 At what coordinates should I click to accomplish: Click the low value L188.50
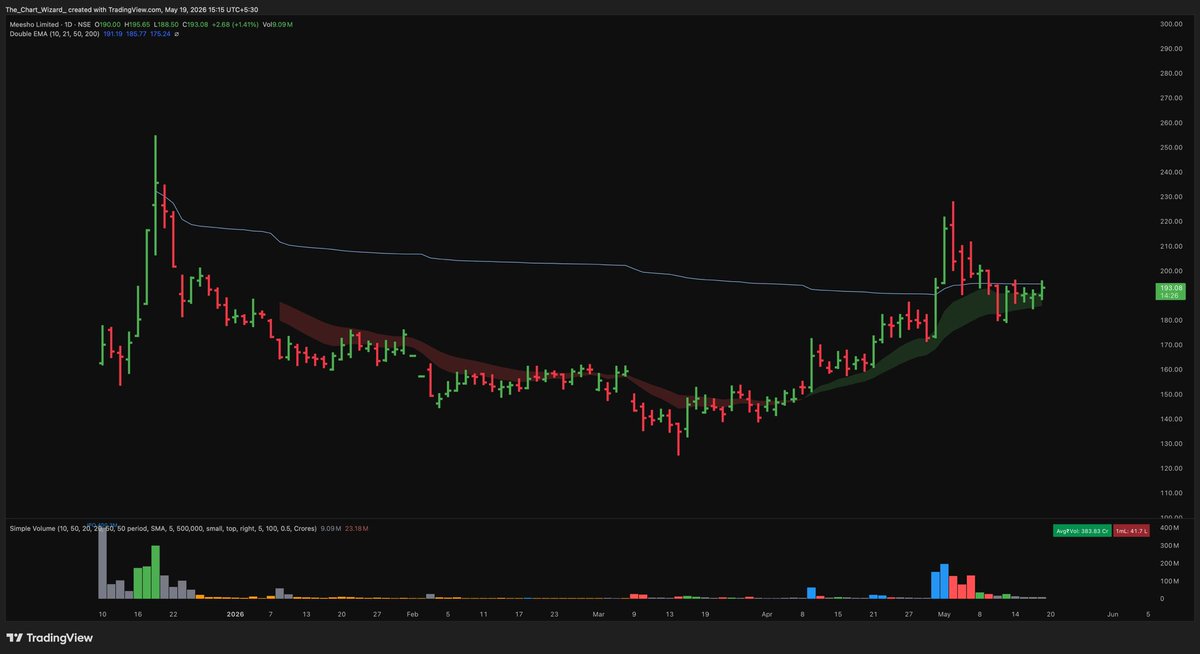point(166,24)
